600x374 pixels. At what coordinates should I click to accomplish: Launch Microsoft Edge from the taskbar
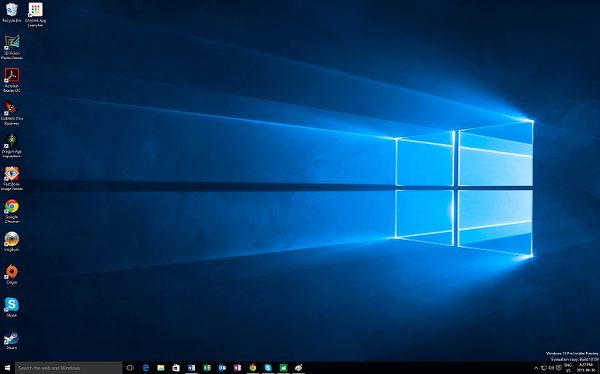tap(145, 368)
